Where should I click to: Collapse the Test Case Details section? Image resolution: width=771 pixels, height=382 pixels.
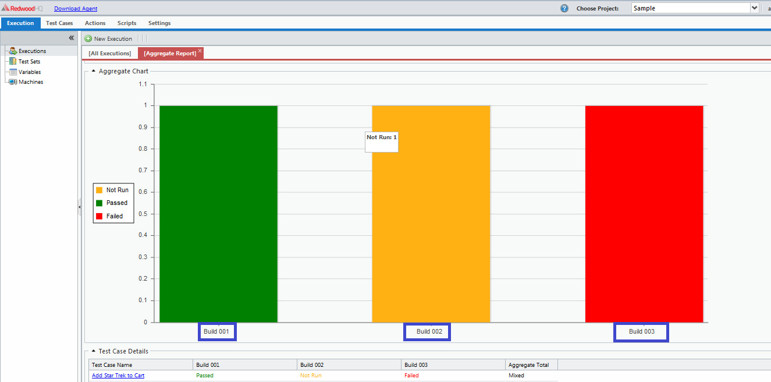pos(93,352)
